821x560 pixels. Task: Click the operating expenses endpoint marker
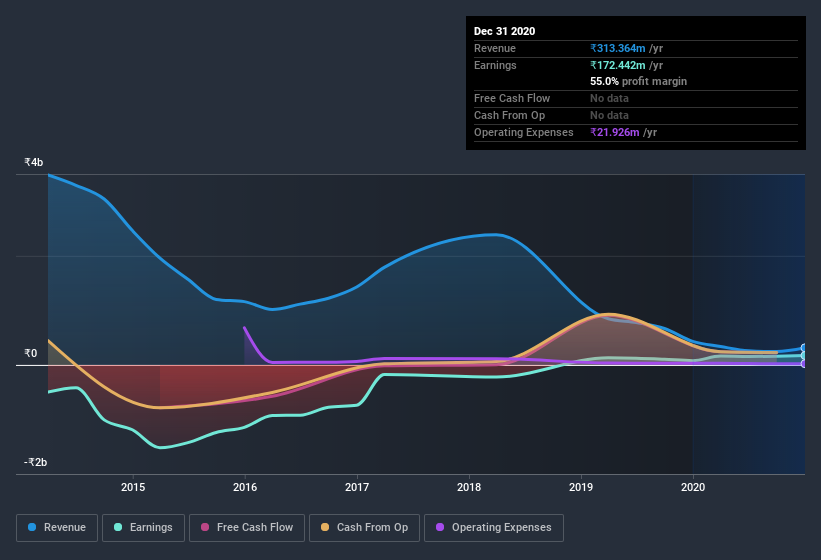[x=804, y=364]
